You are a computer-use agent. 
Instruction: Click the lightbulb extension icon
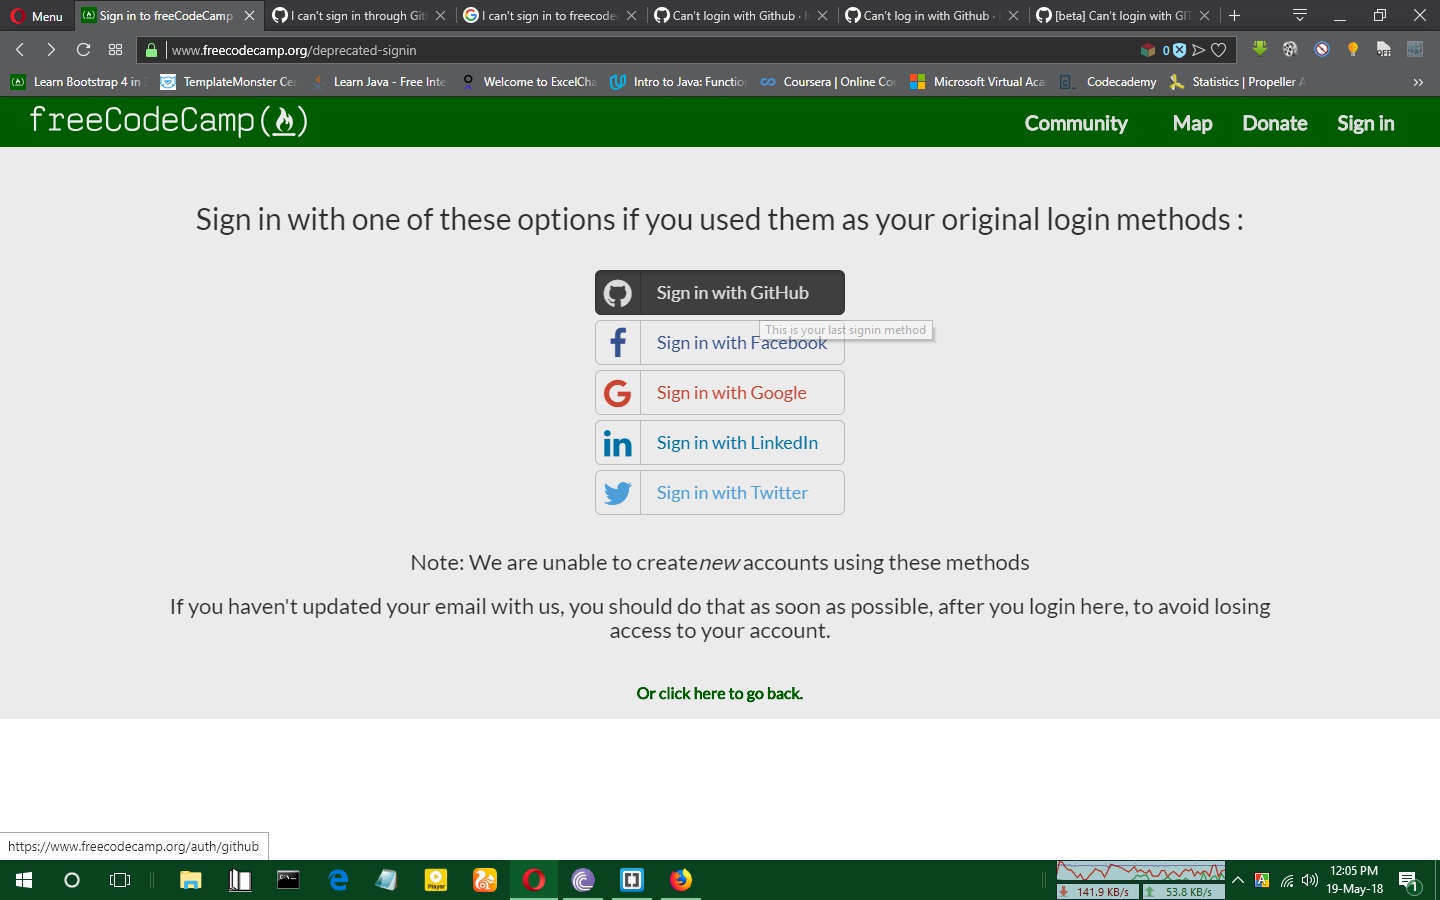pos(1353,49)
